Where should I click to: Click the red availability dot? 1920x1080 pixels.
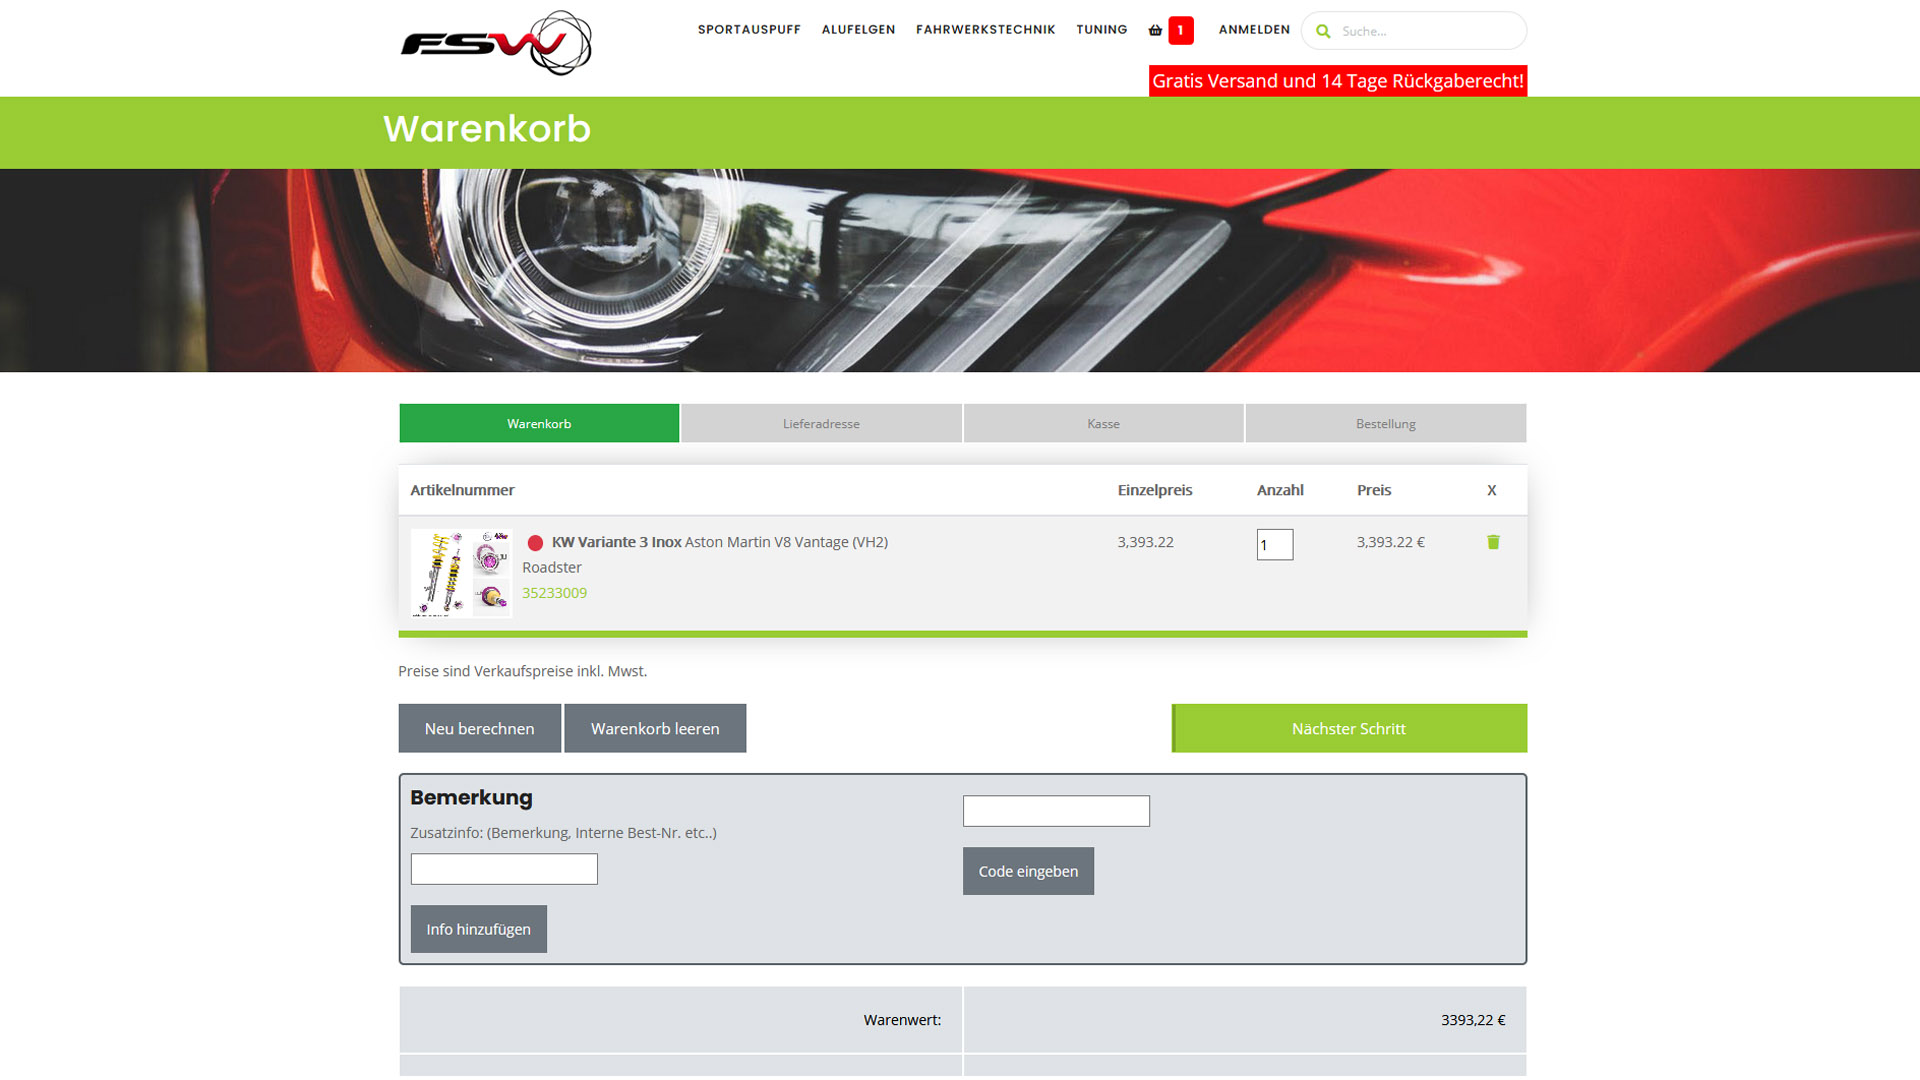535,543
